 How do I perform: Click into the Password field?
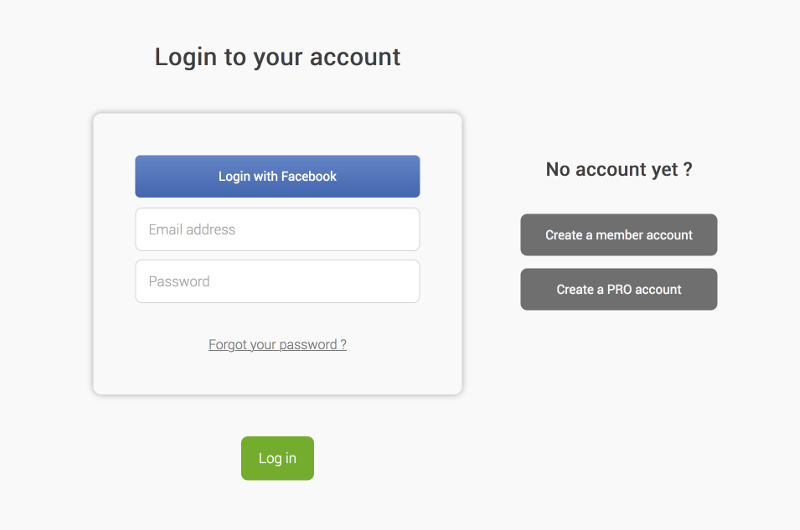click(277, 281)
